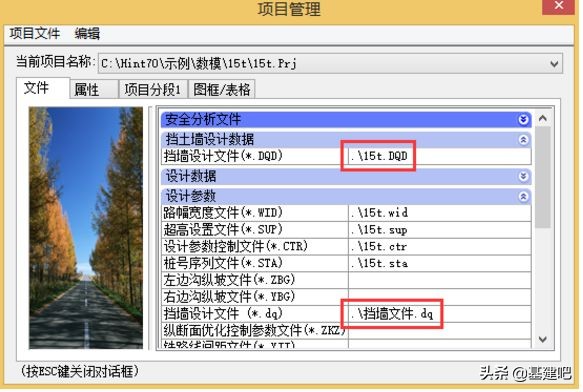Click the empty 右边沟纵坡文件 value cell
The width and height of the screenshot is (583, 392).
[x=439, y=297]
